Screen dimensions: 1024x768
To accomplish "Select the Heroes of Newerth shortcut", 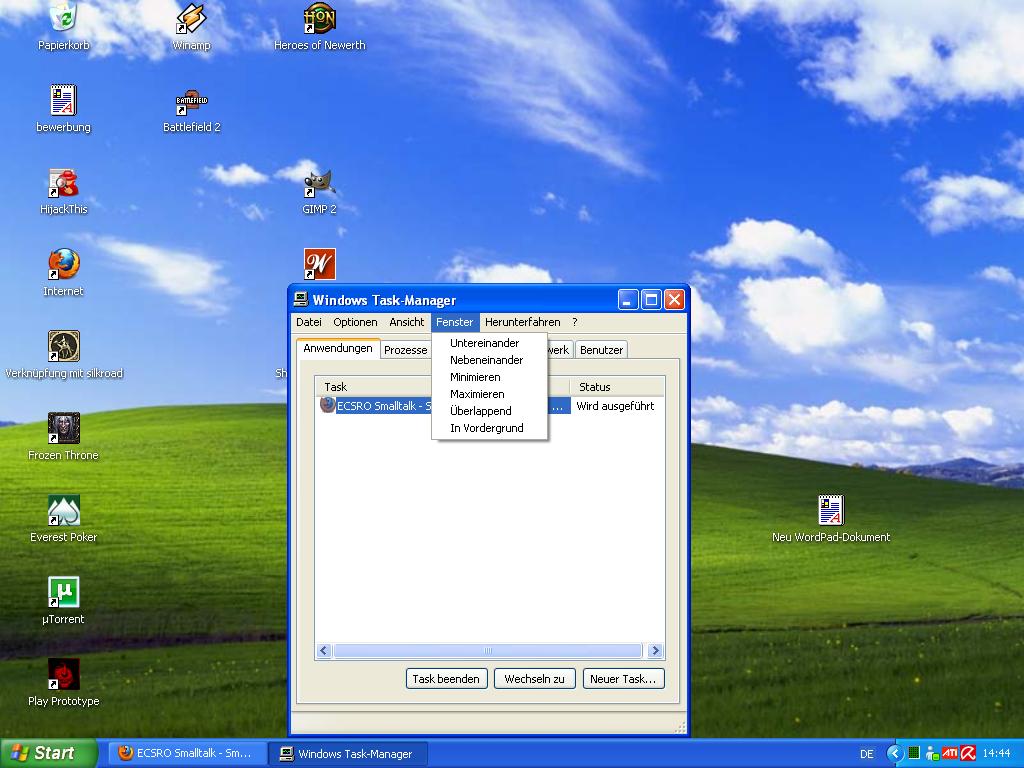I will click(x=319, y=19).
